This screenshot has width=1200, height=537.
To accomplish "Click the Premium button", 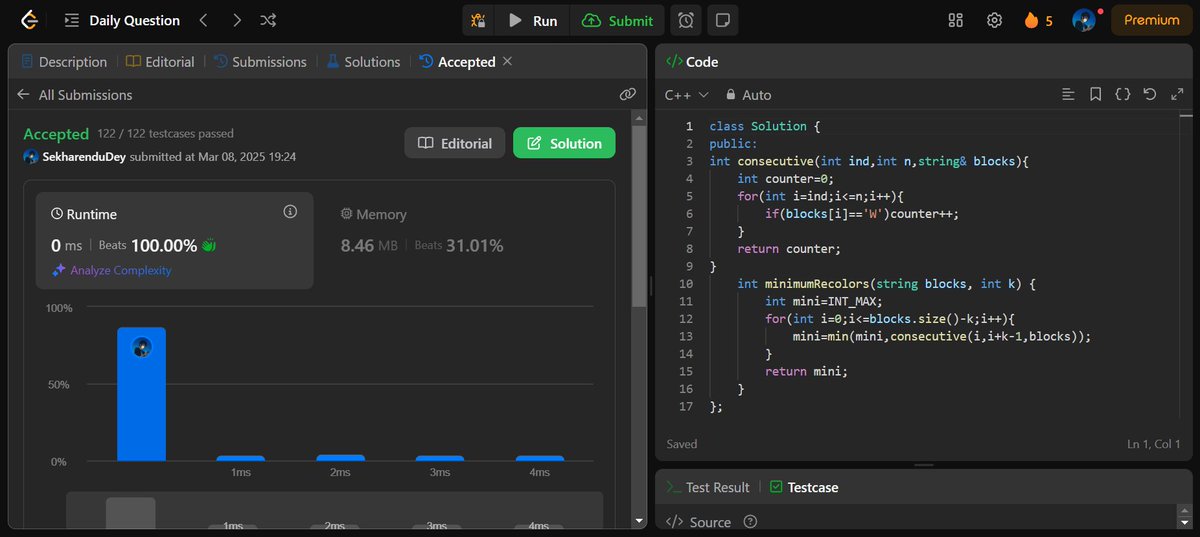I will tap(1151, 20).
